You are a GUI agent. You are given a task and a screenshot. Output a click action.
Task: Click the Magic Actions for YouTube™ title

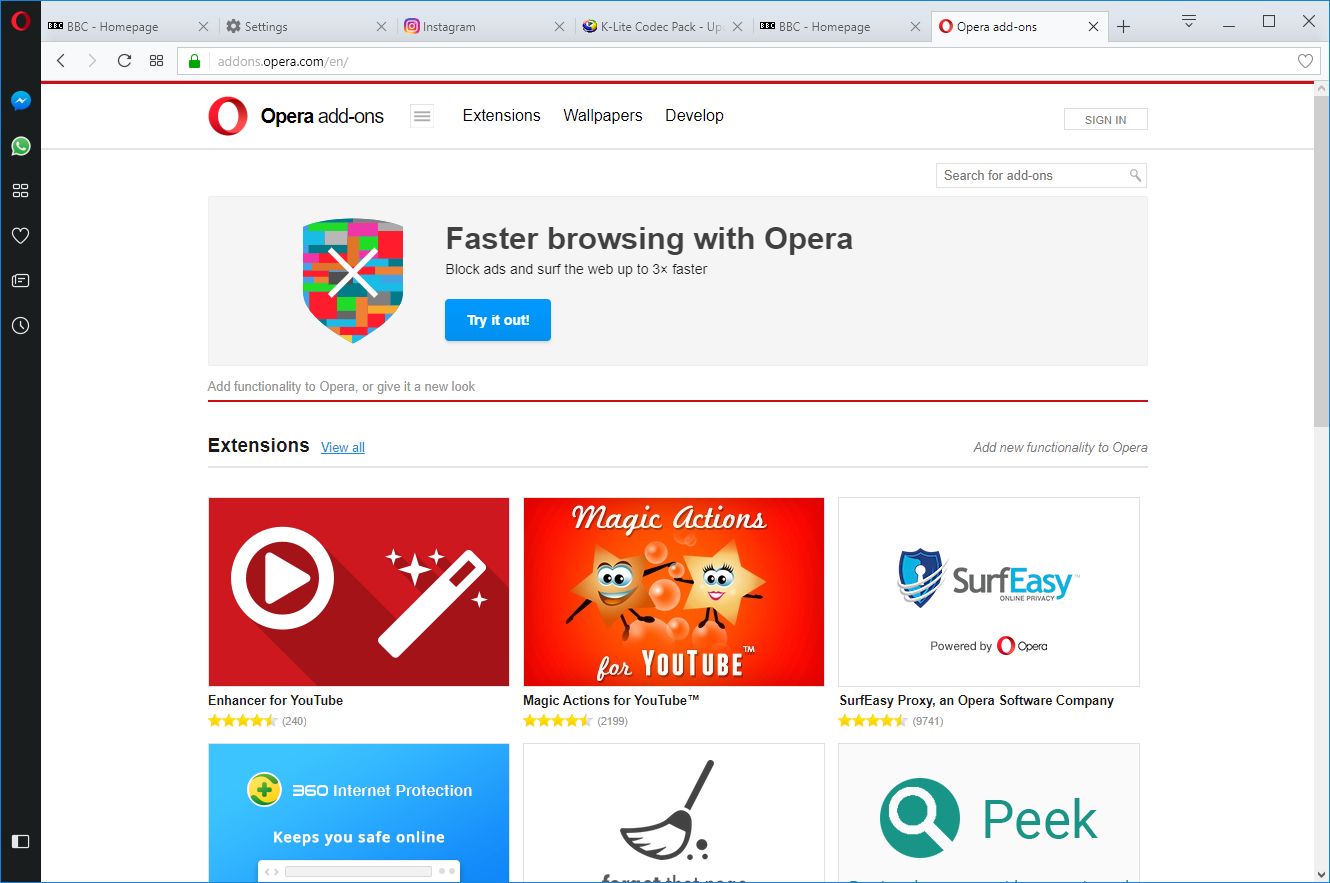pos(611,700)
